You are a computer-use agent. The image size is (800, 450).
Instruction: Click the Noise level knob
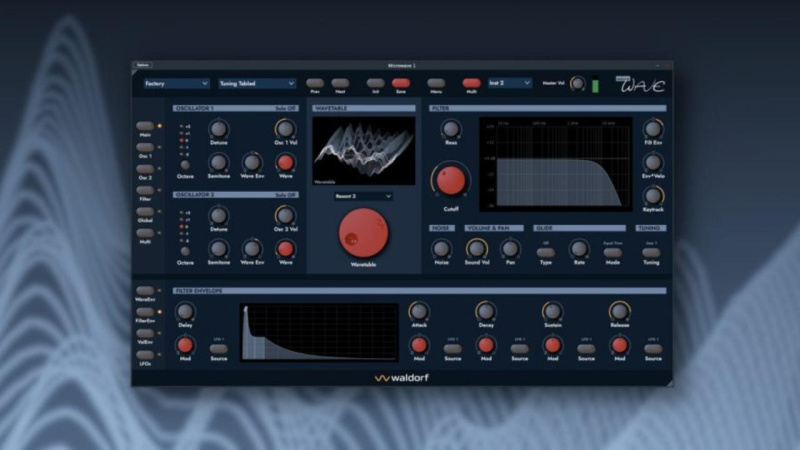click(441, 248)
